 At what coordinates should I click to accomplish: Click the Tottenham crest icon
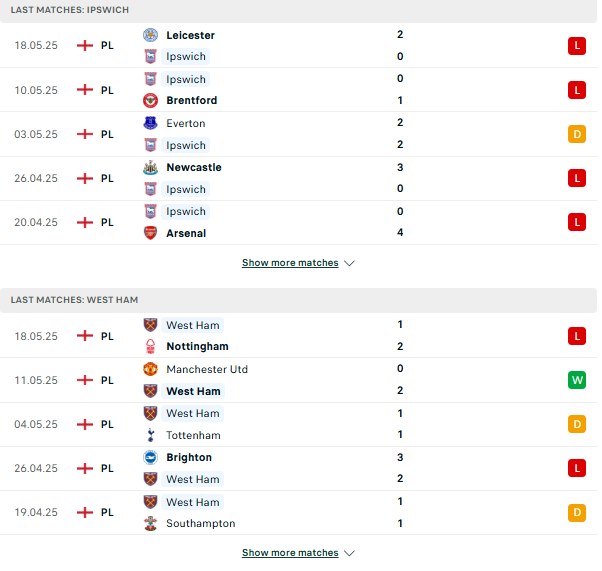tap(150, 435)
